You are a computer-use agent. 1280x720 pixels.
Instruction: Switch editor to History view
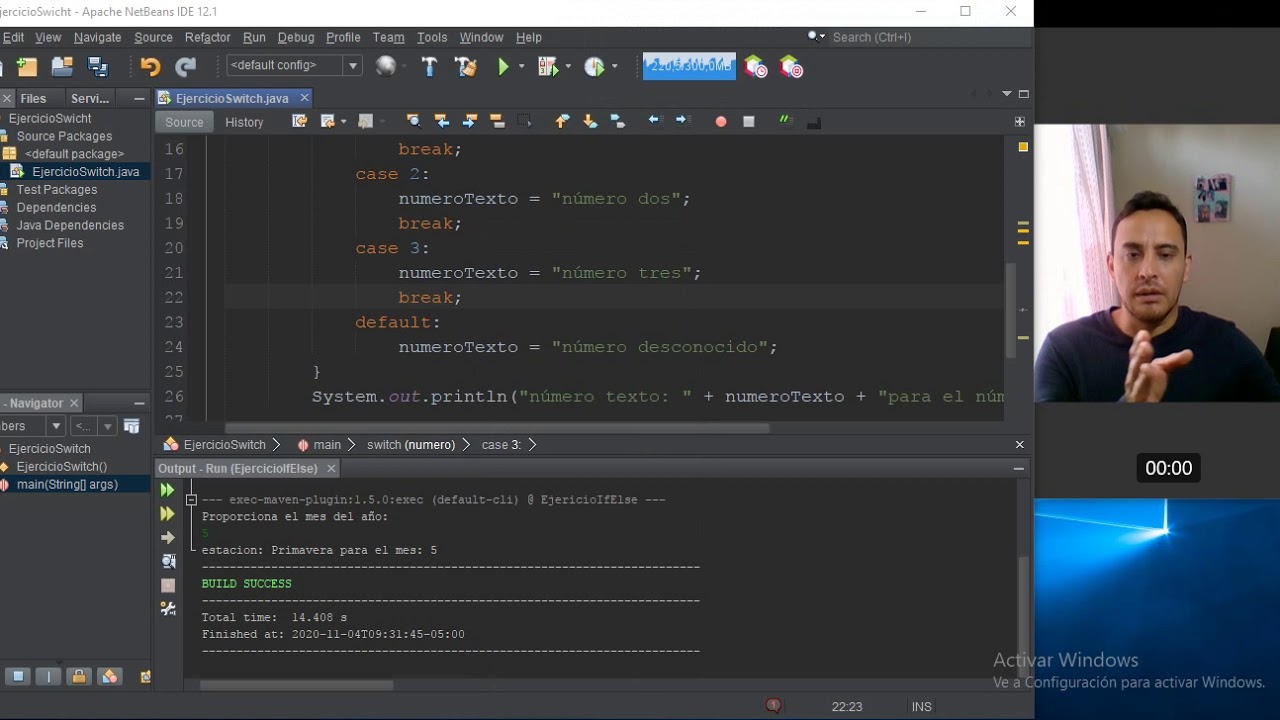(244, 122)
